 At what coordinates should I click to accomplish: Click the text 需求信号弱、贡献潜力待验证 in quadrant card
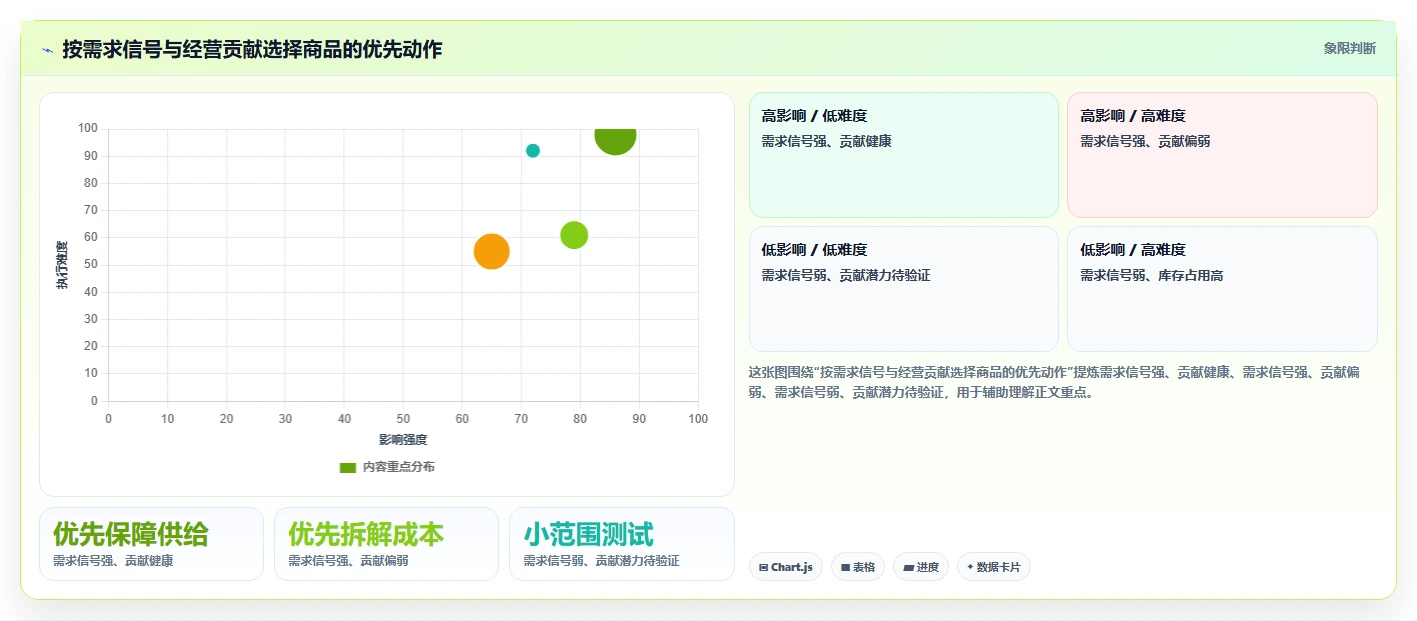coord(846,275)
